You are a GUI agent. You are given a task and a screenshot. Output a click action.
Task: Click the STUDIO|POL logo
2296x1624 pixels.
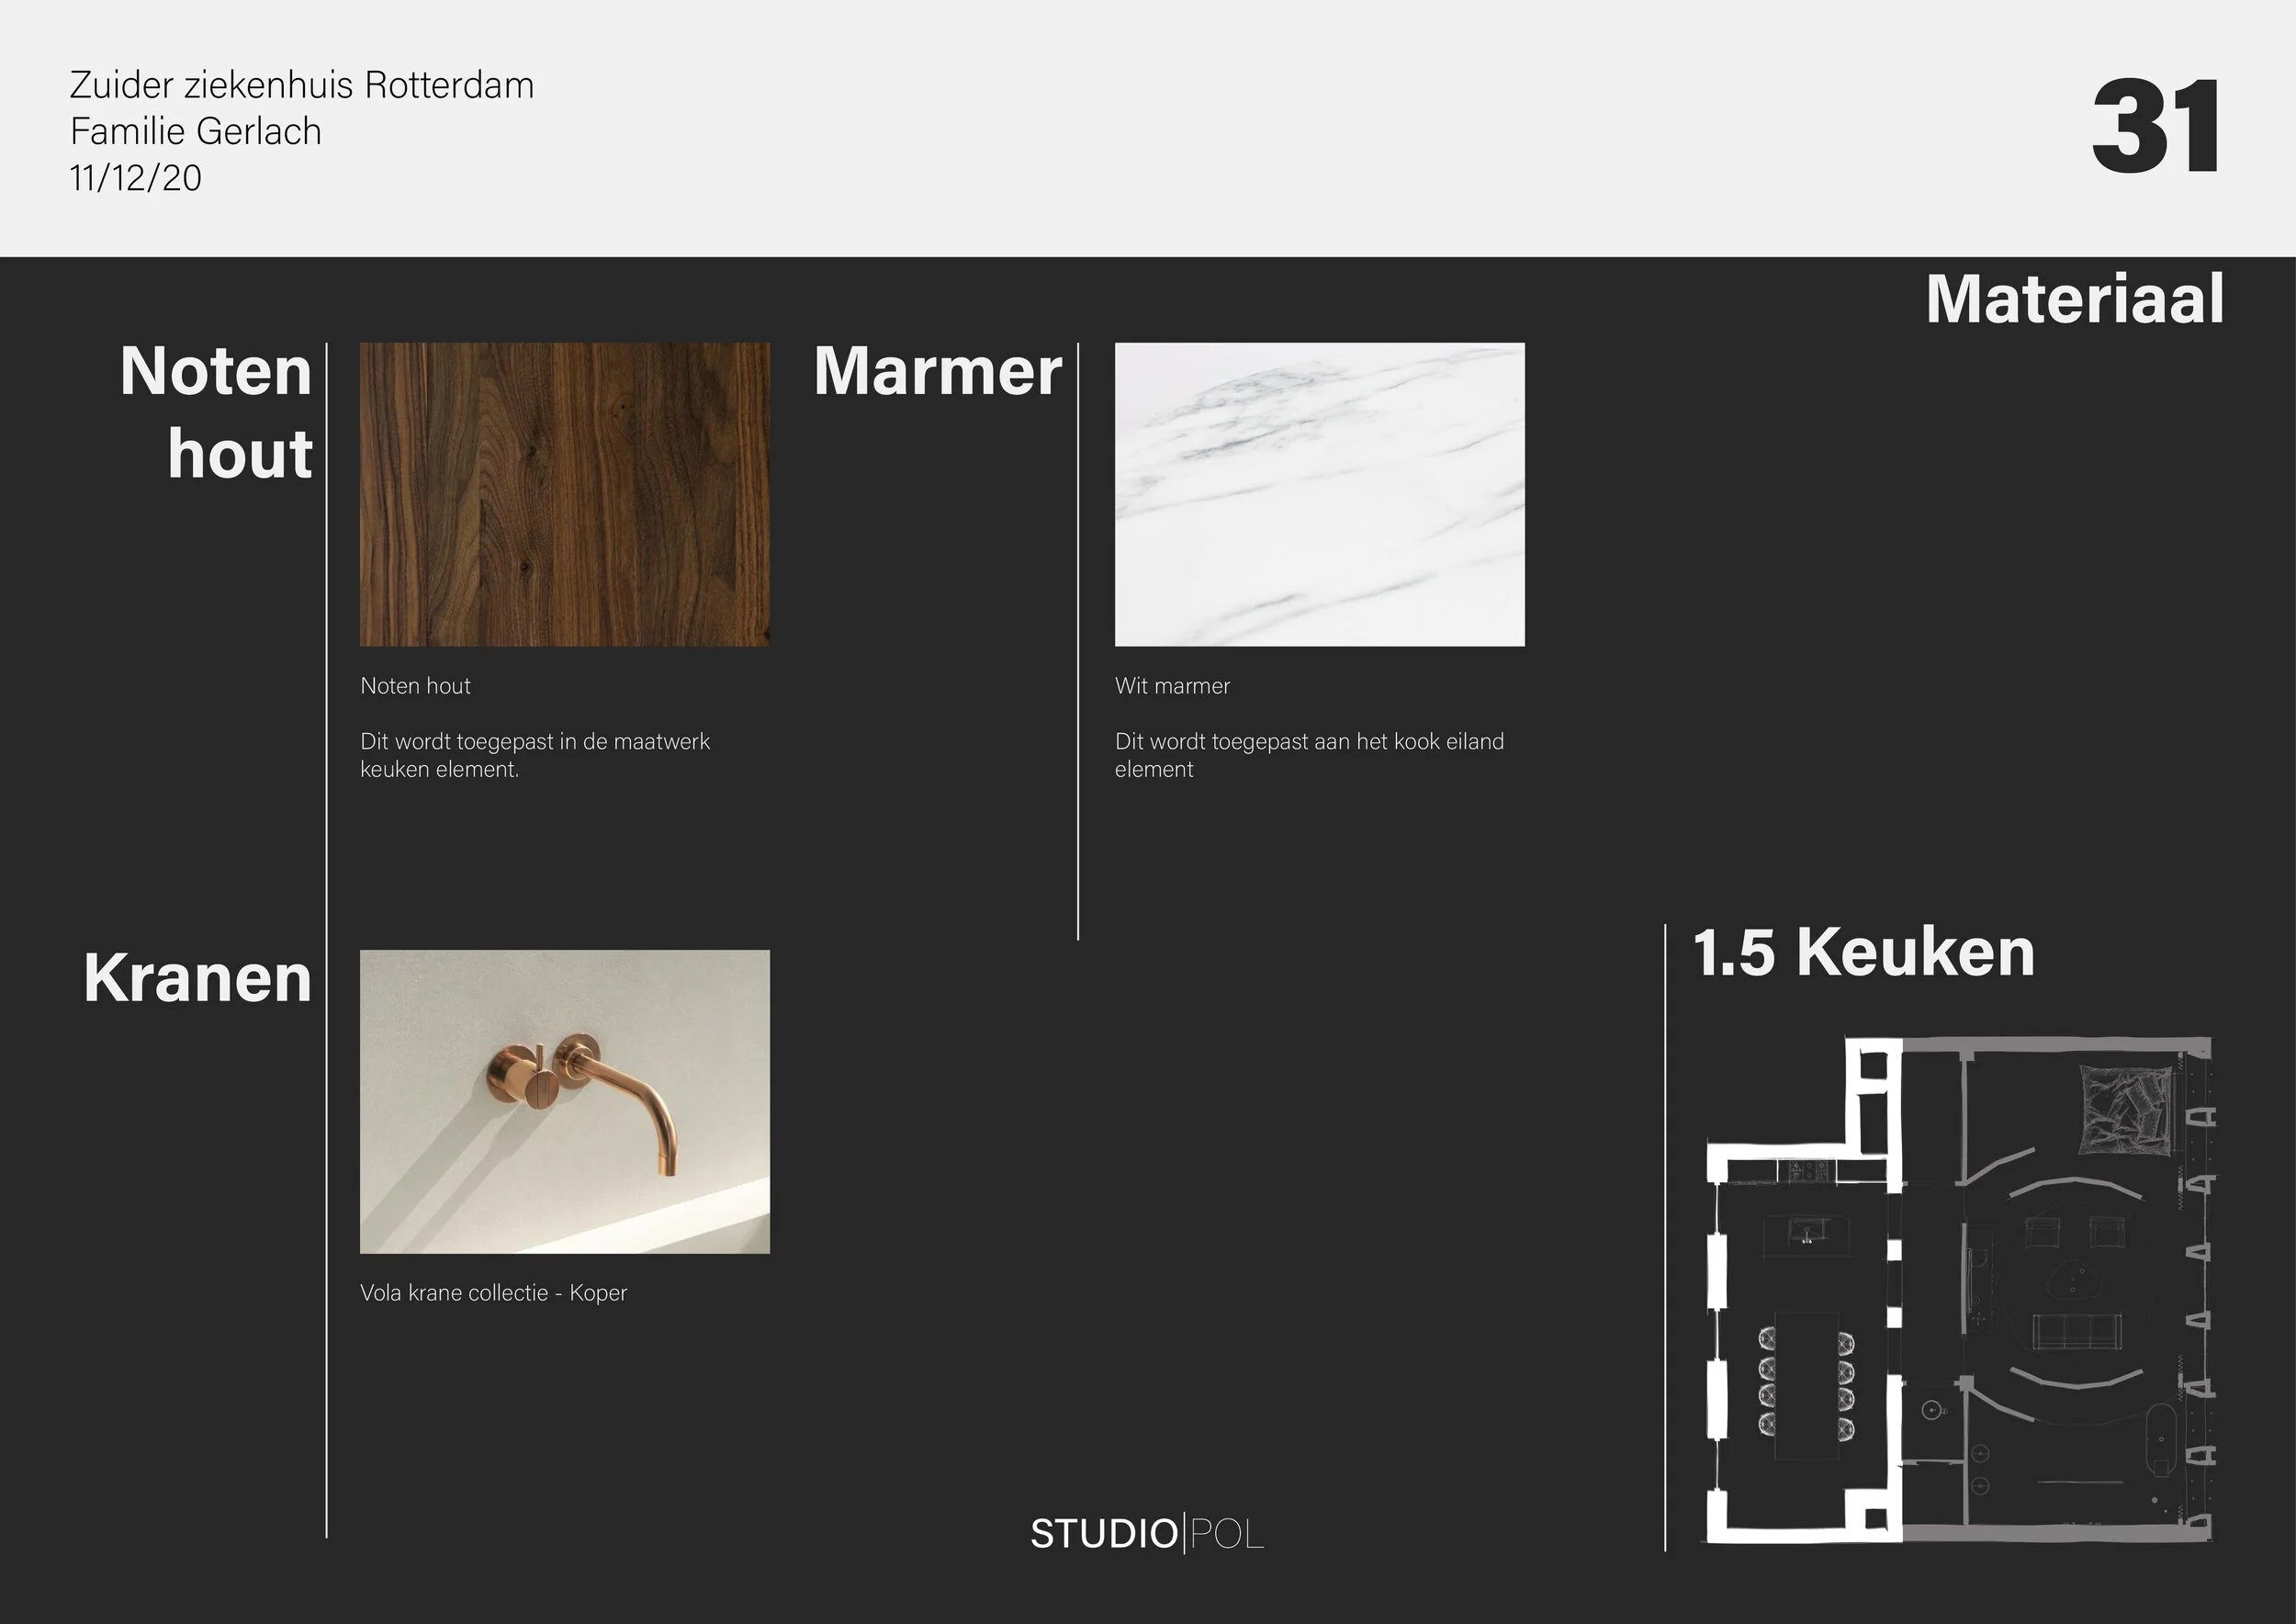click(x=1147, y=1533)
